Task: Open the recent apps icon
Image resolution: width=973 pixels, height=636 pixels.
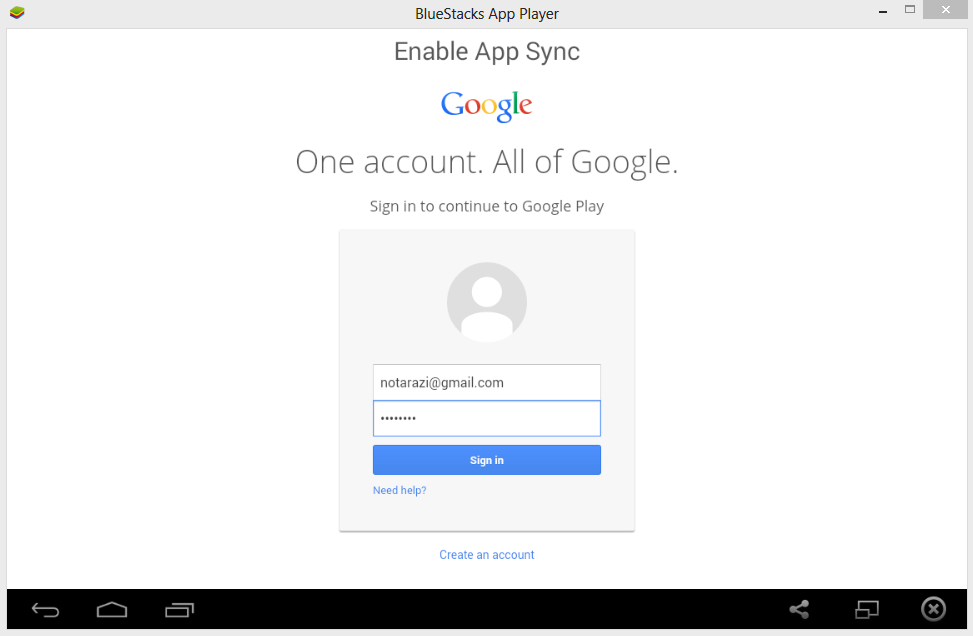Action: [179, 611]
